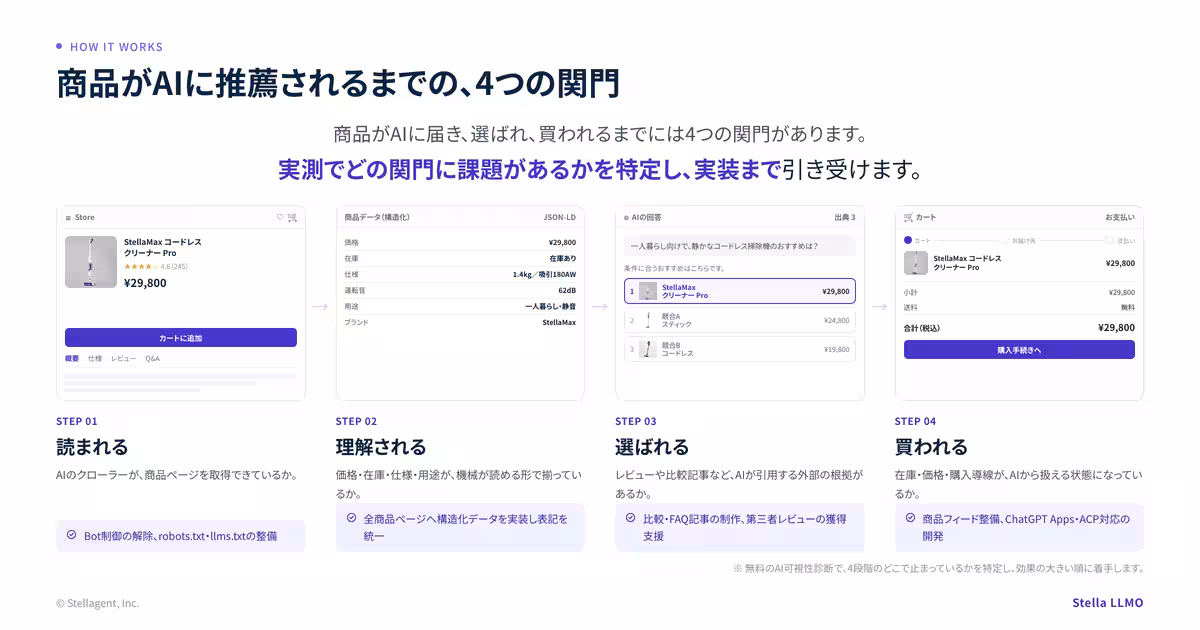Click the check icon beside 全商品ページへ構造化データ
The width and height of the screenshot is (1200, 630).
point(351,518)
